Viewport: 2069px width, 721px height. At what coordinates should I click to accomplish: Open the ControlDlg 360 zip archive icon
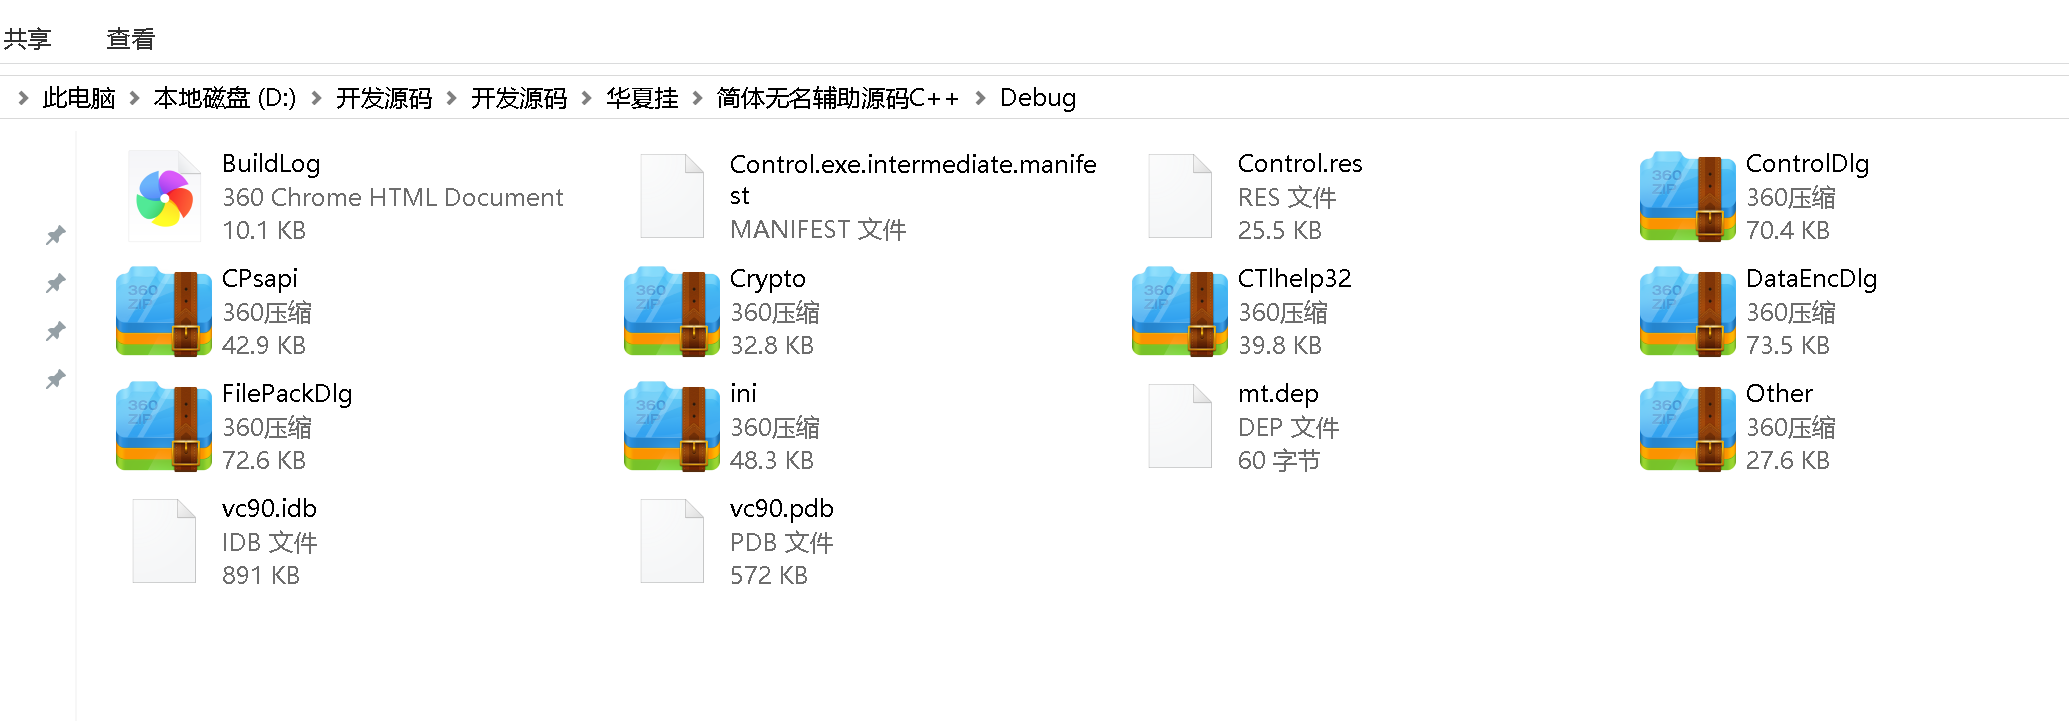(x=1687, y=196)
